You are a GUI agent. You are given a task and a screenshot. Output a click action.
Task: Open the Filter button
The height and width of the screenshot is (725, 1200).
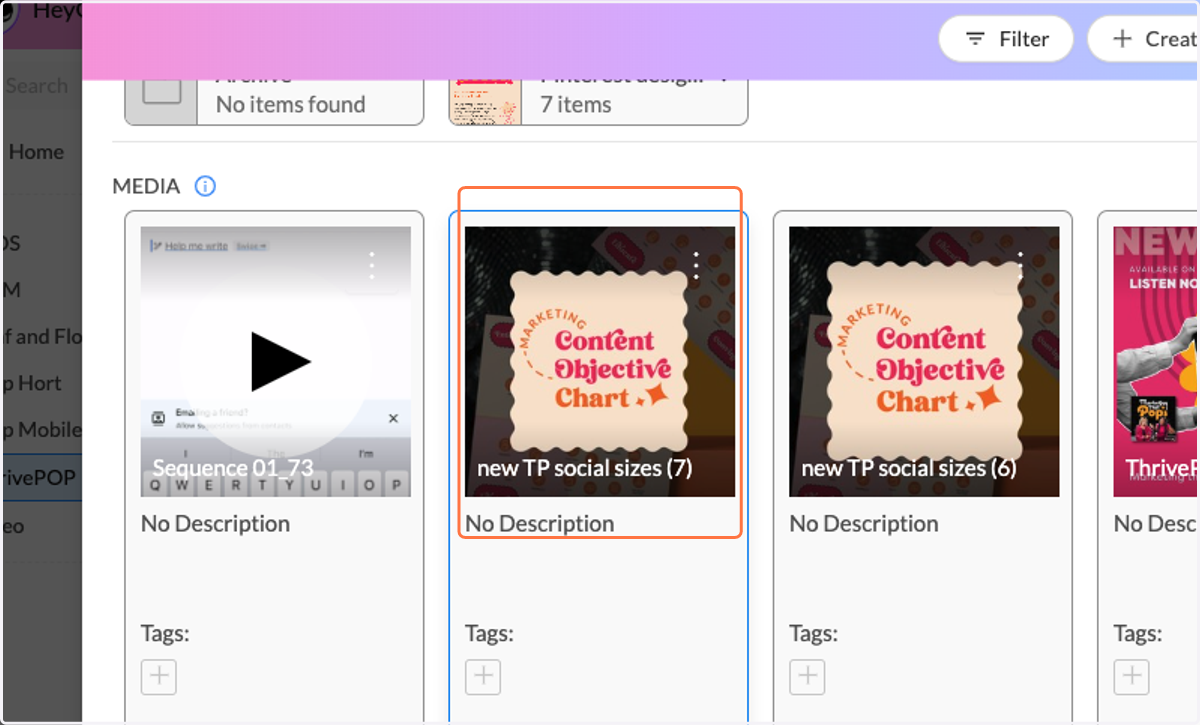[x=1006, y=39]
